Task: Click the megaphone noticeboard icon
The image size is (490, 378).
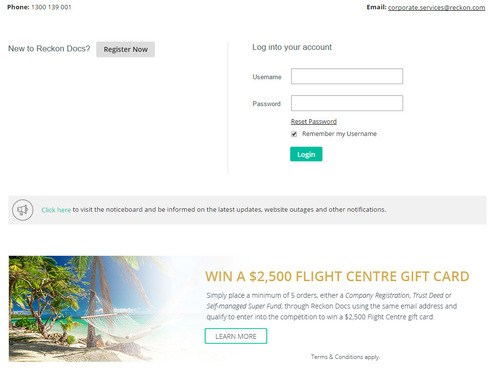Action: point(23,210)
